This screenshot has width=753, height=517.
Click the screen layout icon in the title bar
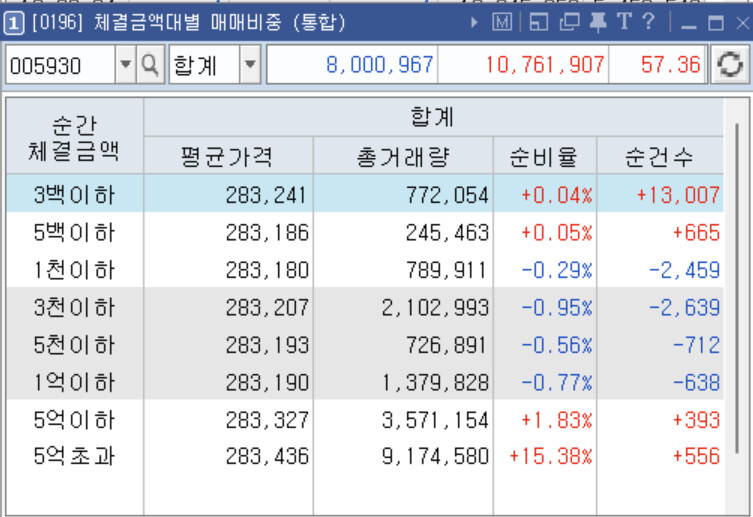538,22
